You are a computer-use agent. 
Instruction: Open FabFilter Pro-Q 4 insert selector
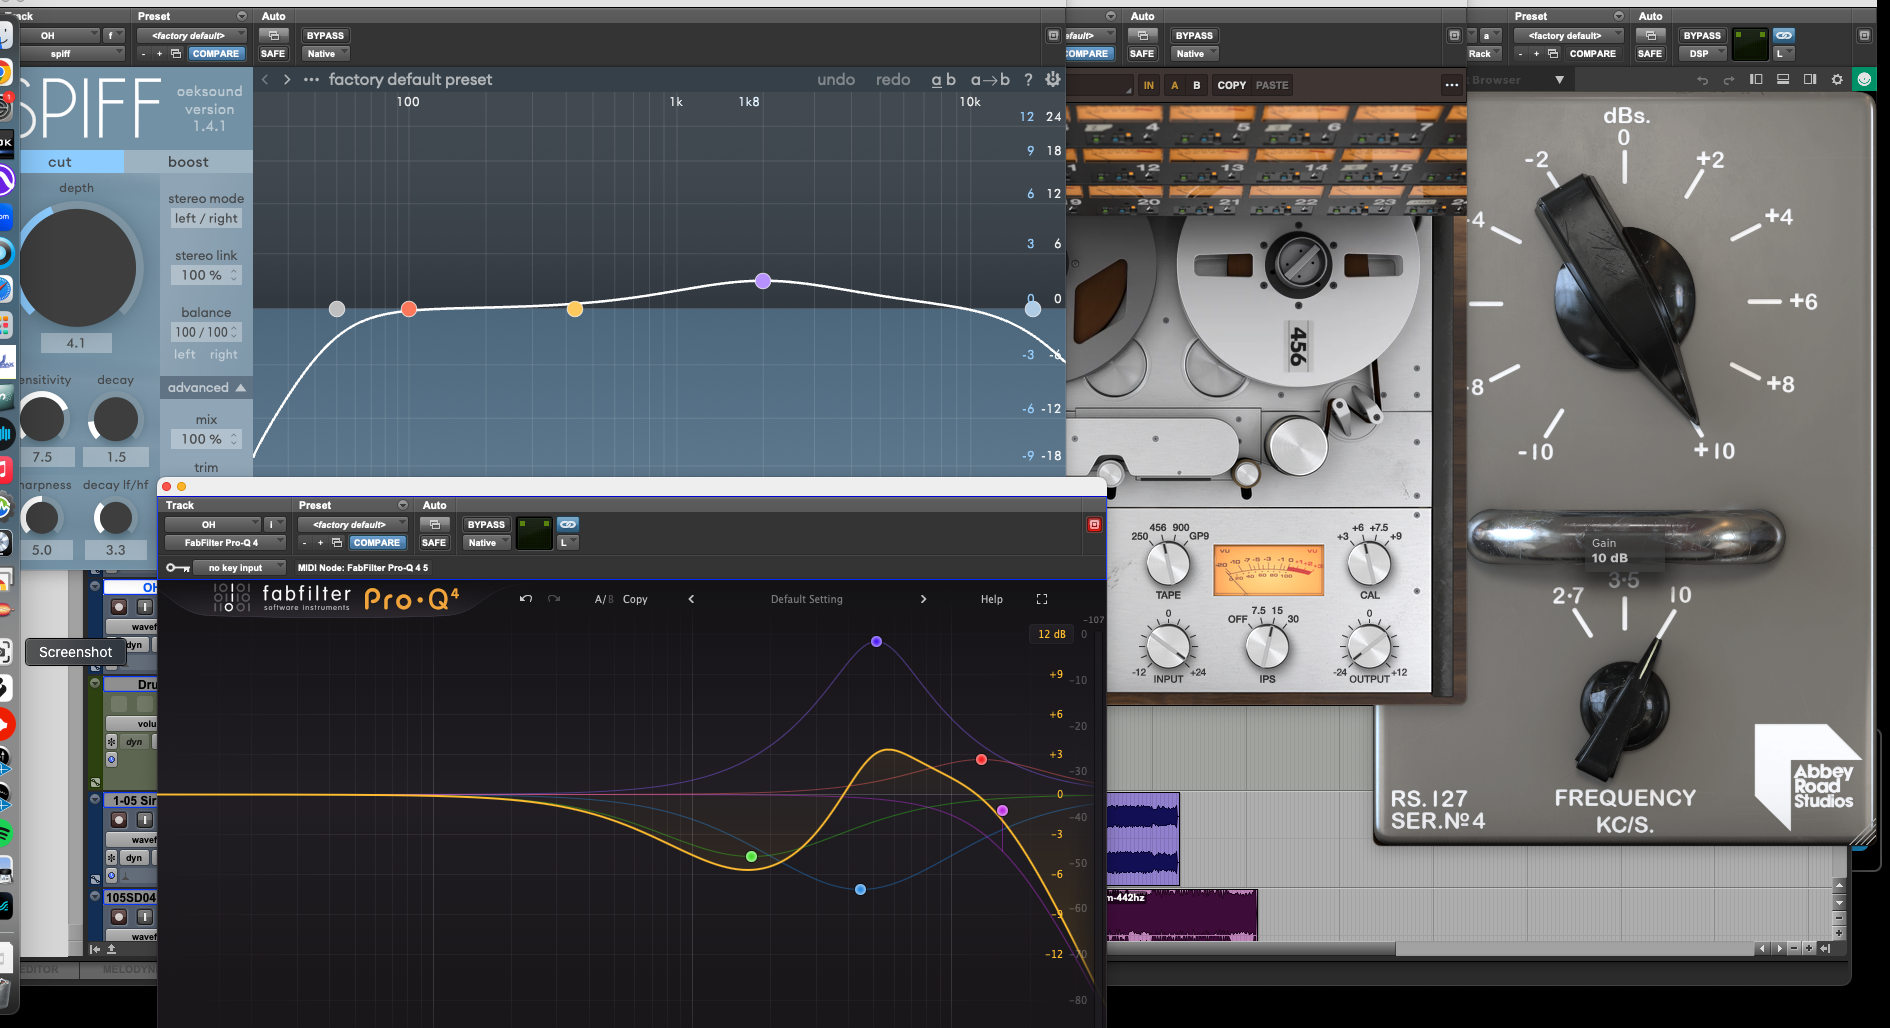[225, 542]
